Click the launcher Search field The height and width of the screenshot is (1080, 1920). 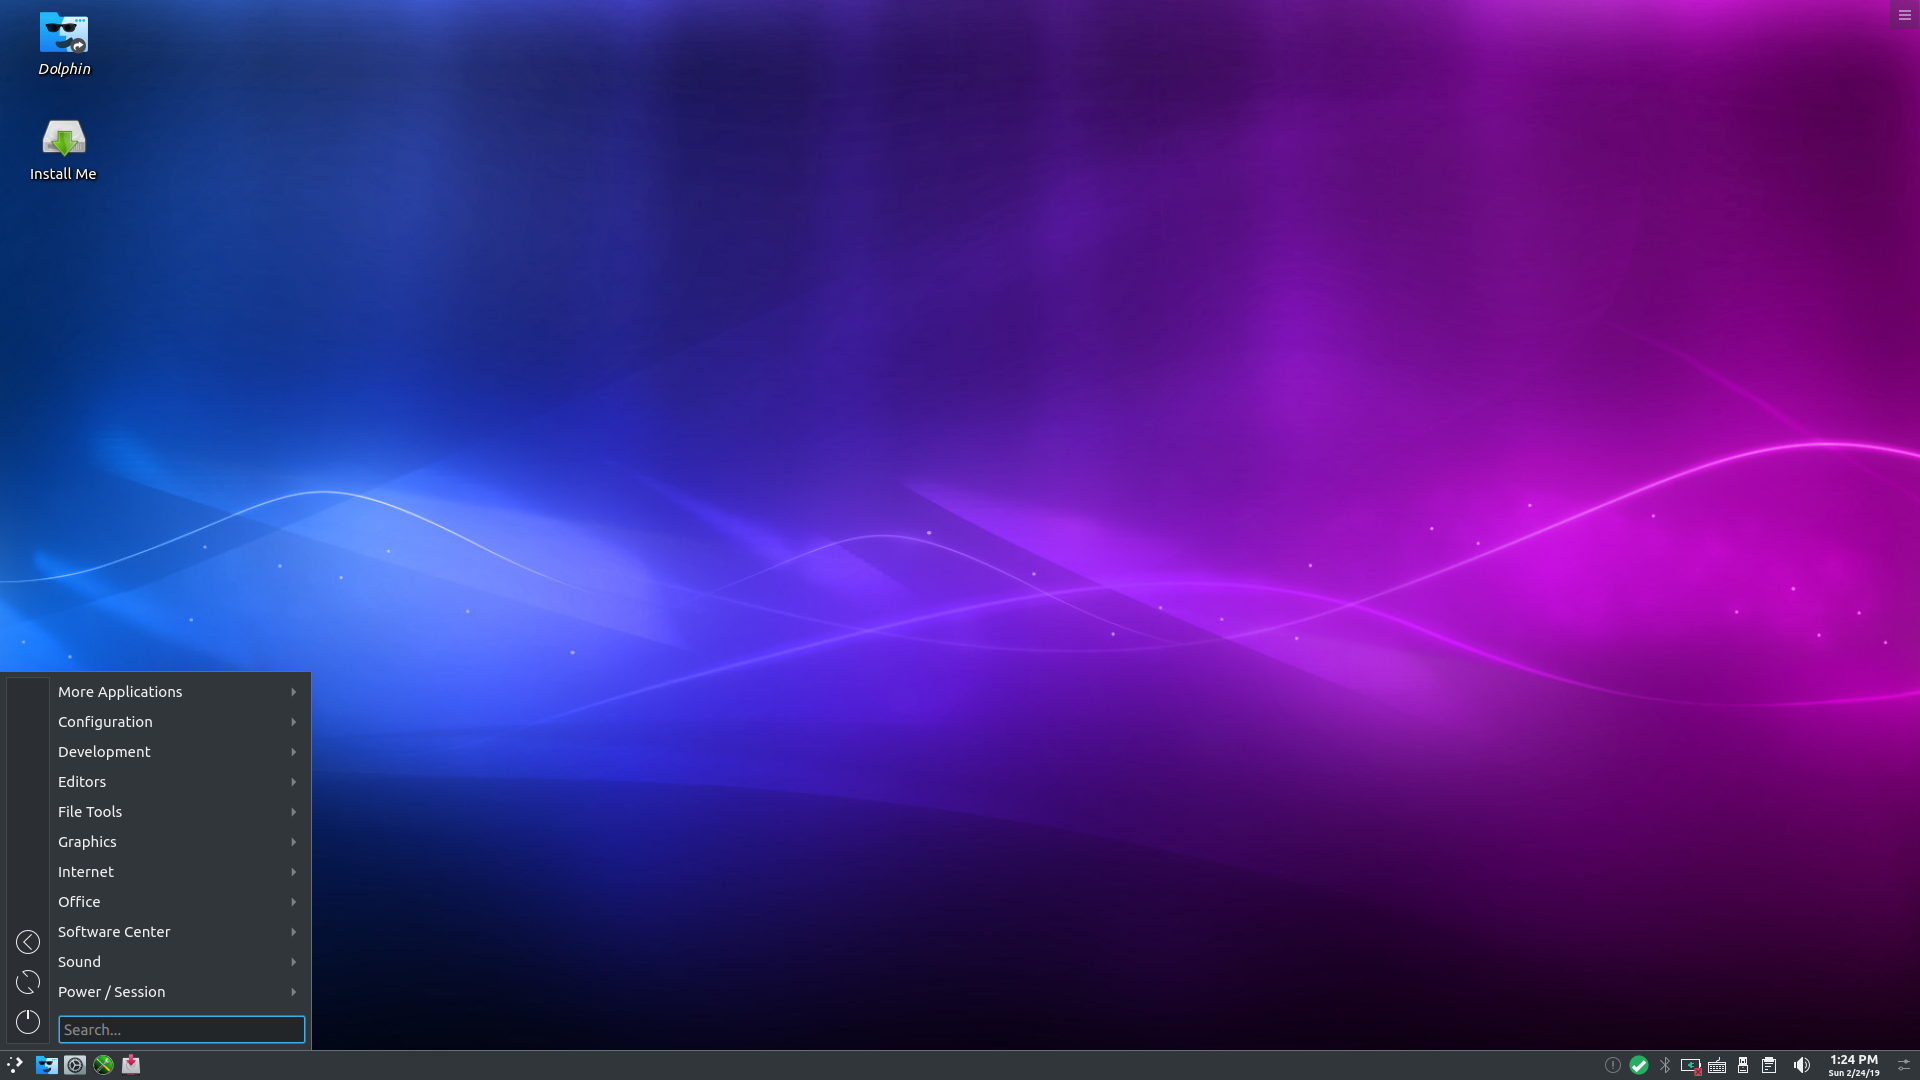pyautogui.click(x=181, y=1029)
